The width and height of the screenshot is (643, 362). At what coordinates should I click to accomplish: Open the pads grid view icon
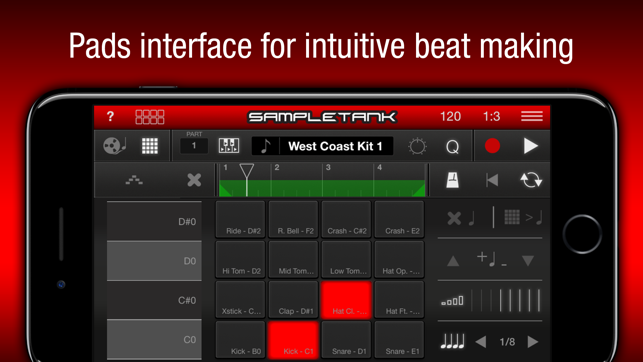click(x=150, y=117)
